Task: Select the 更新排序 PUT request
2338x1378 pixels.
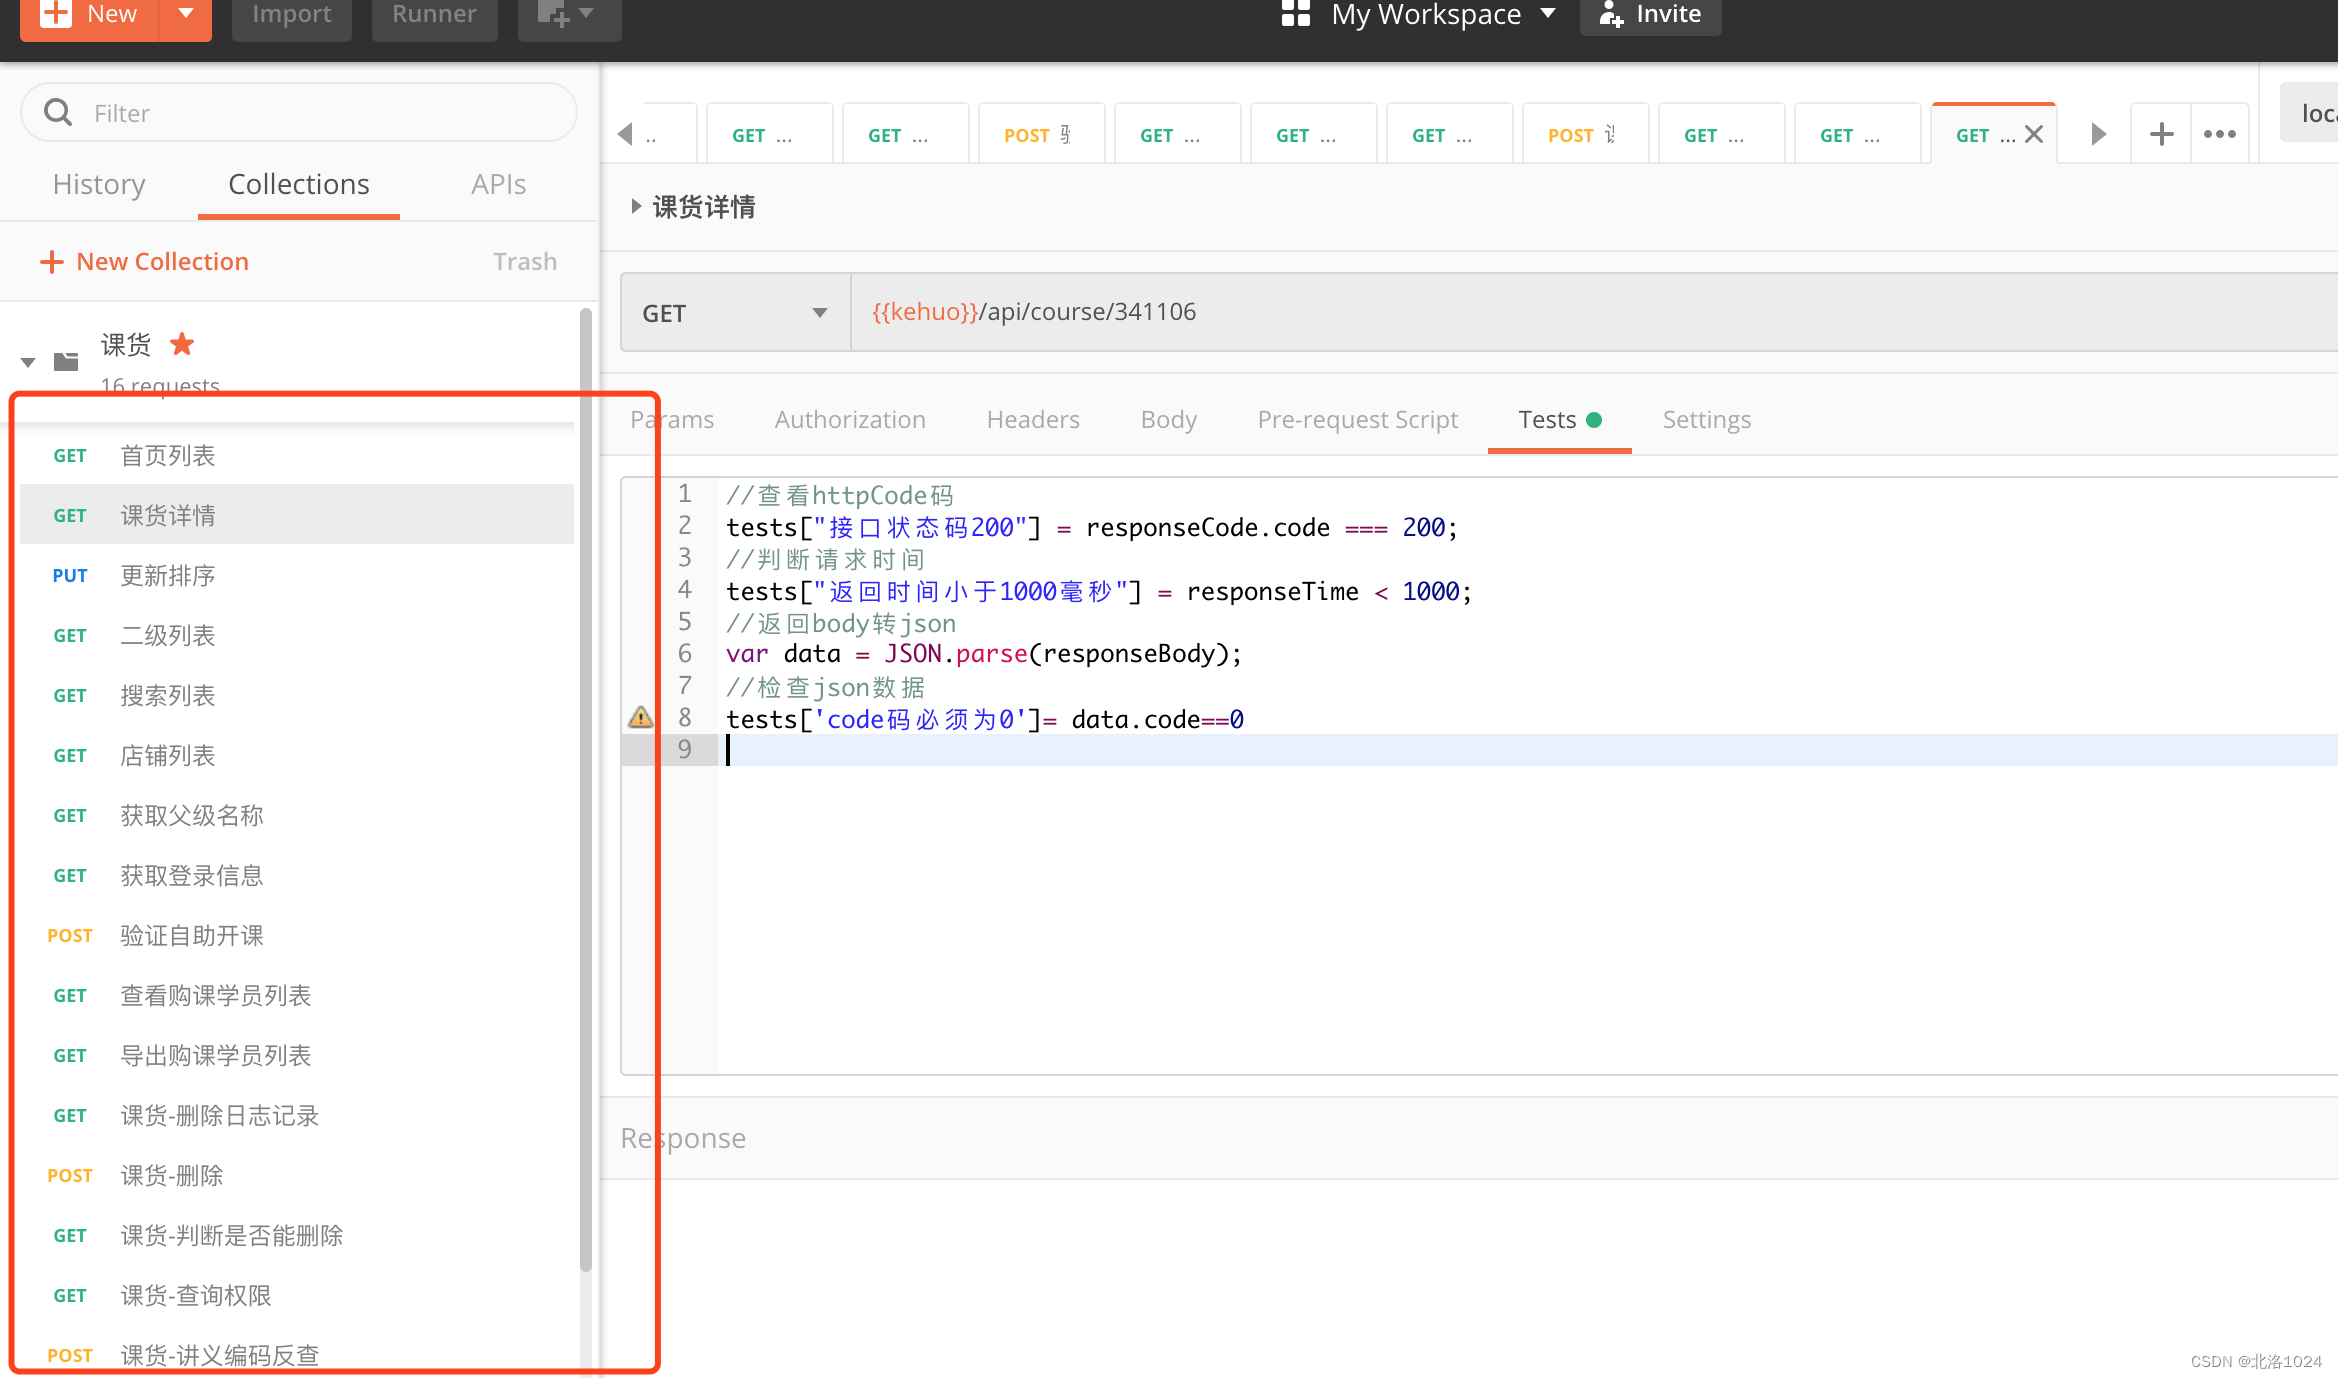Action: pyautogui.click(x=167, y=575)
